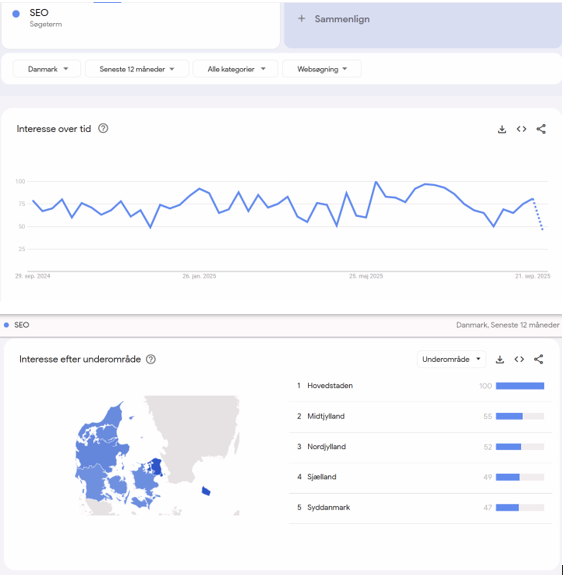Download the Interesse over tid chart data

[502, 129]
